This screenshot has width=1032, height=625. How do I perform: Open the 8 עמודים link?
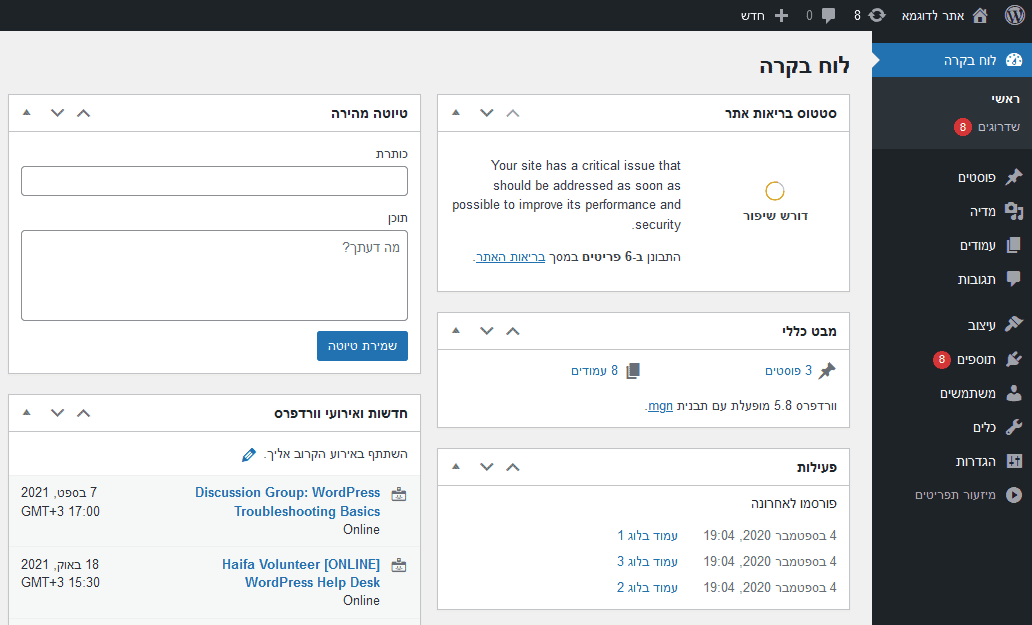594,371
